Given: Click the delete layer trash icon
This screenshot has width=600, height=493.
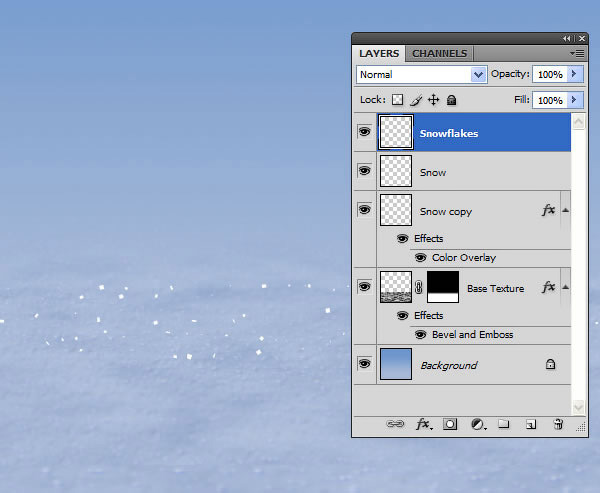Looking at the screenshot, I should point(558,424).
